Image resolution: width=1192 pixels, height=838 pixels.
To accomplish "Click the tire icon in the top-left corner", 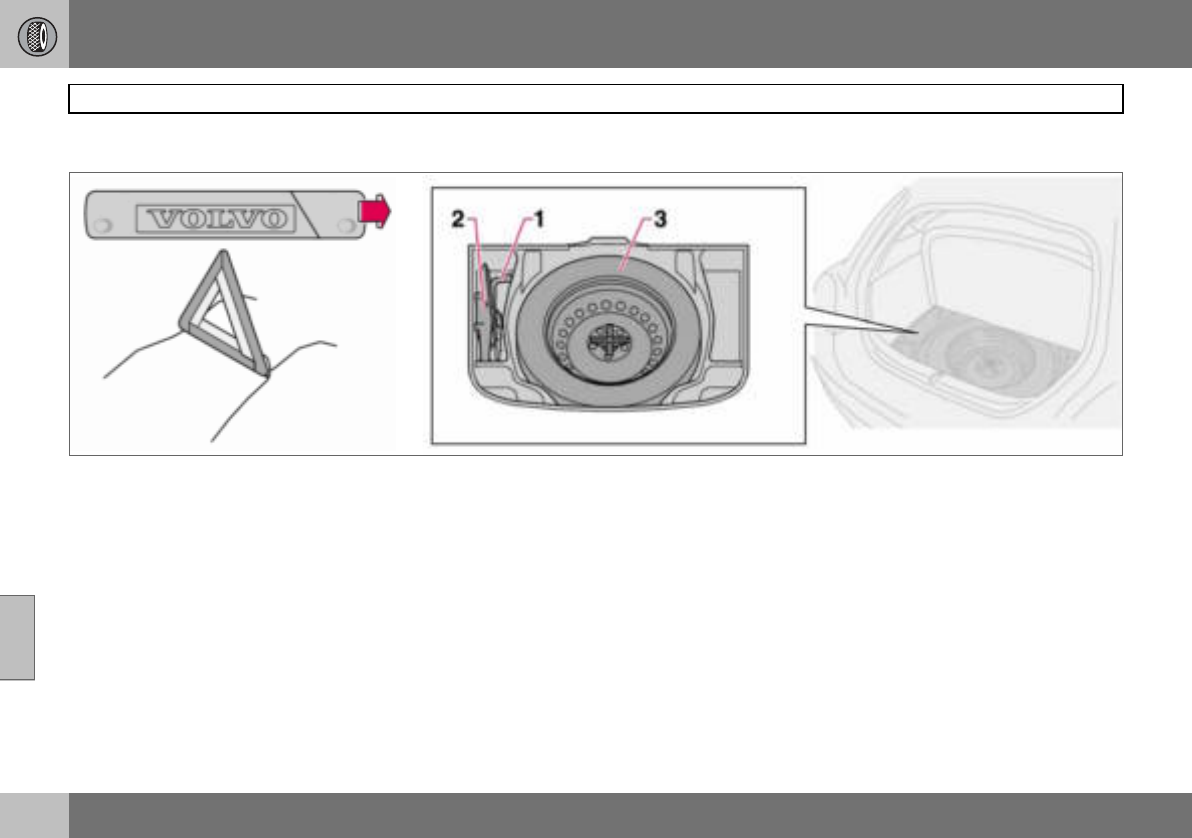I will (x=36, y=37).
